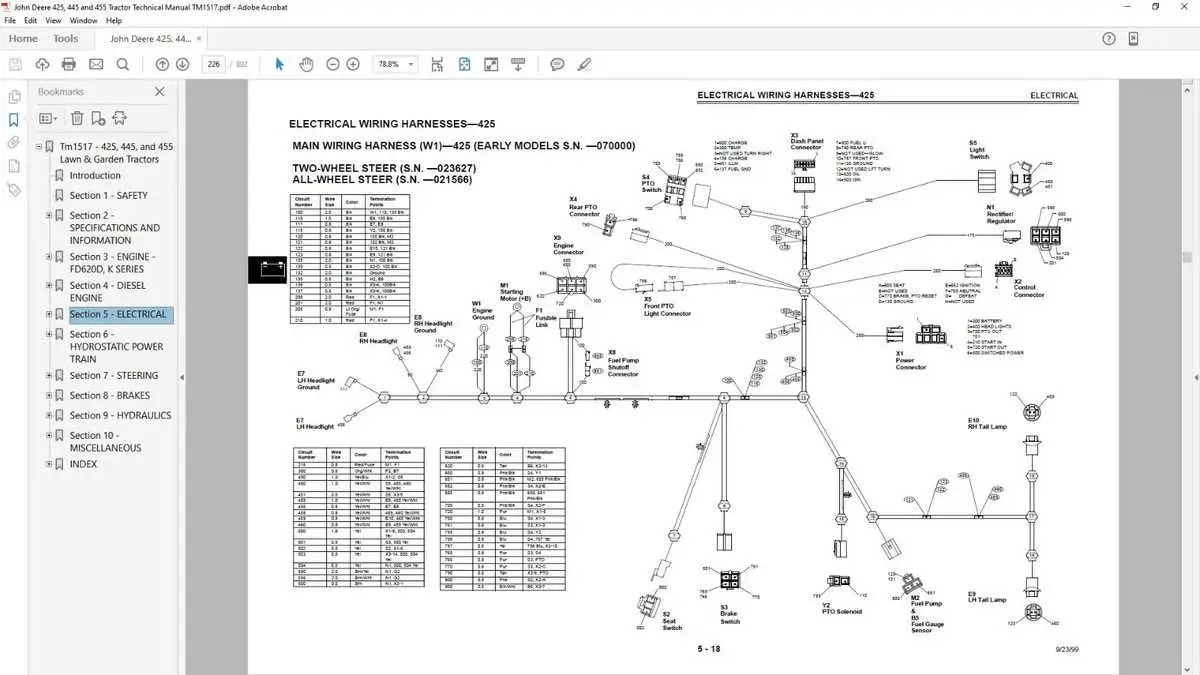Screen dimensions: 1200x675
Task: Select the John Deere 425 document tab
Action: pos(150,39)
